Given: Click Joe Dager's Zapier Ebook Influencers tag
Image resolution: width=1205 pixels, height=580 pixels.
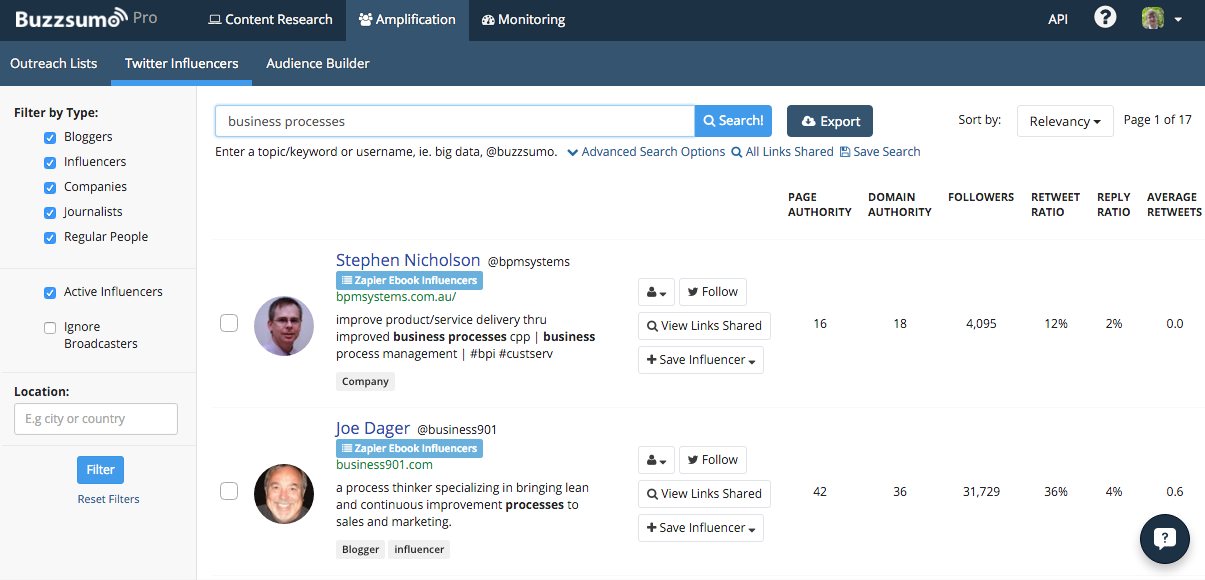Looking at the screenshot, I should (409, 449).
